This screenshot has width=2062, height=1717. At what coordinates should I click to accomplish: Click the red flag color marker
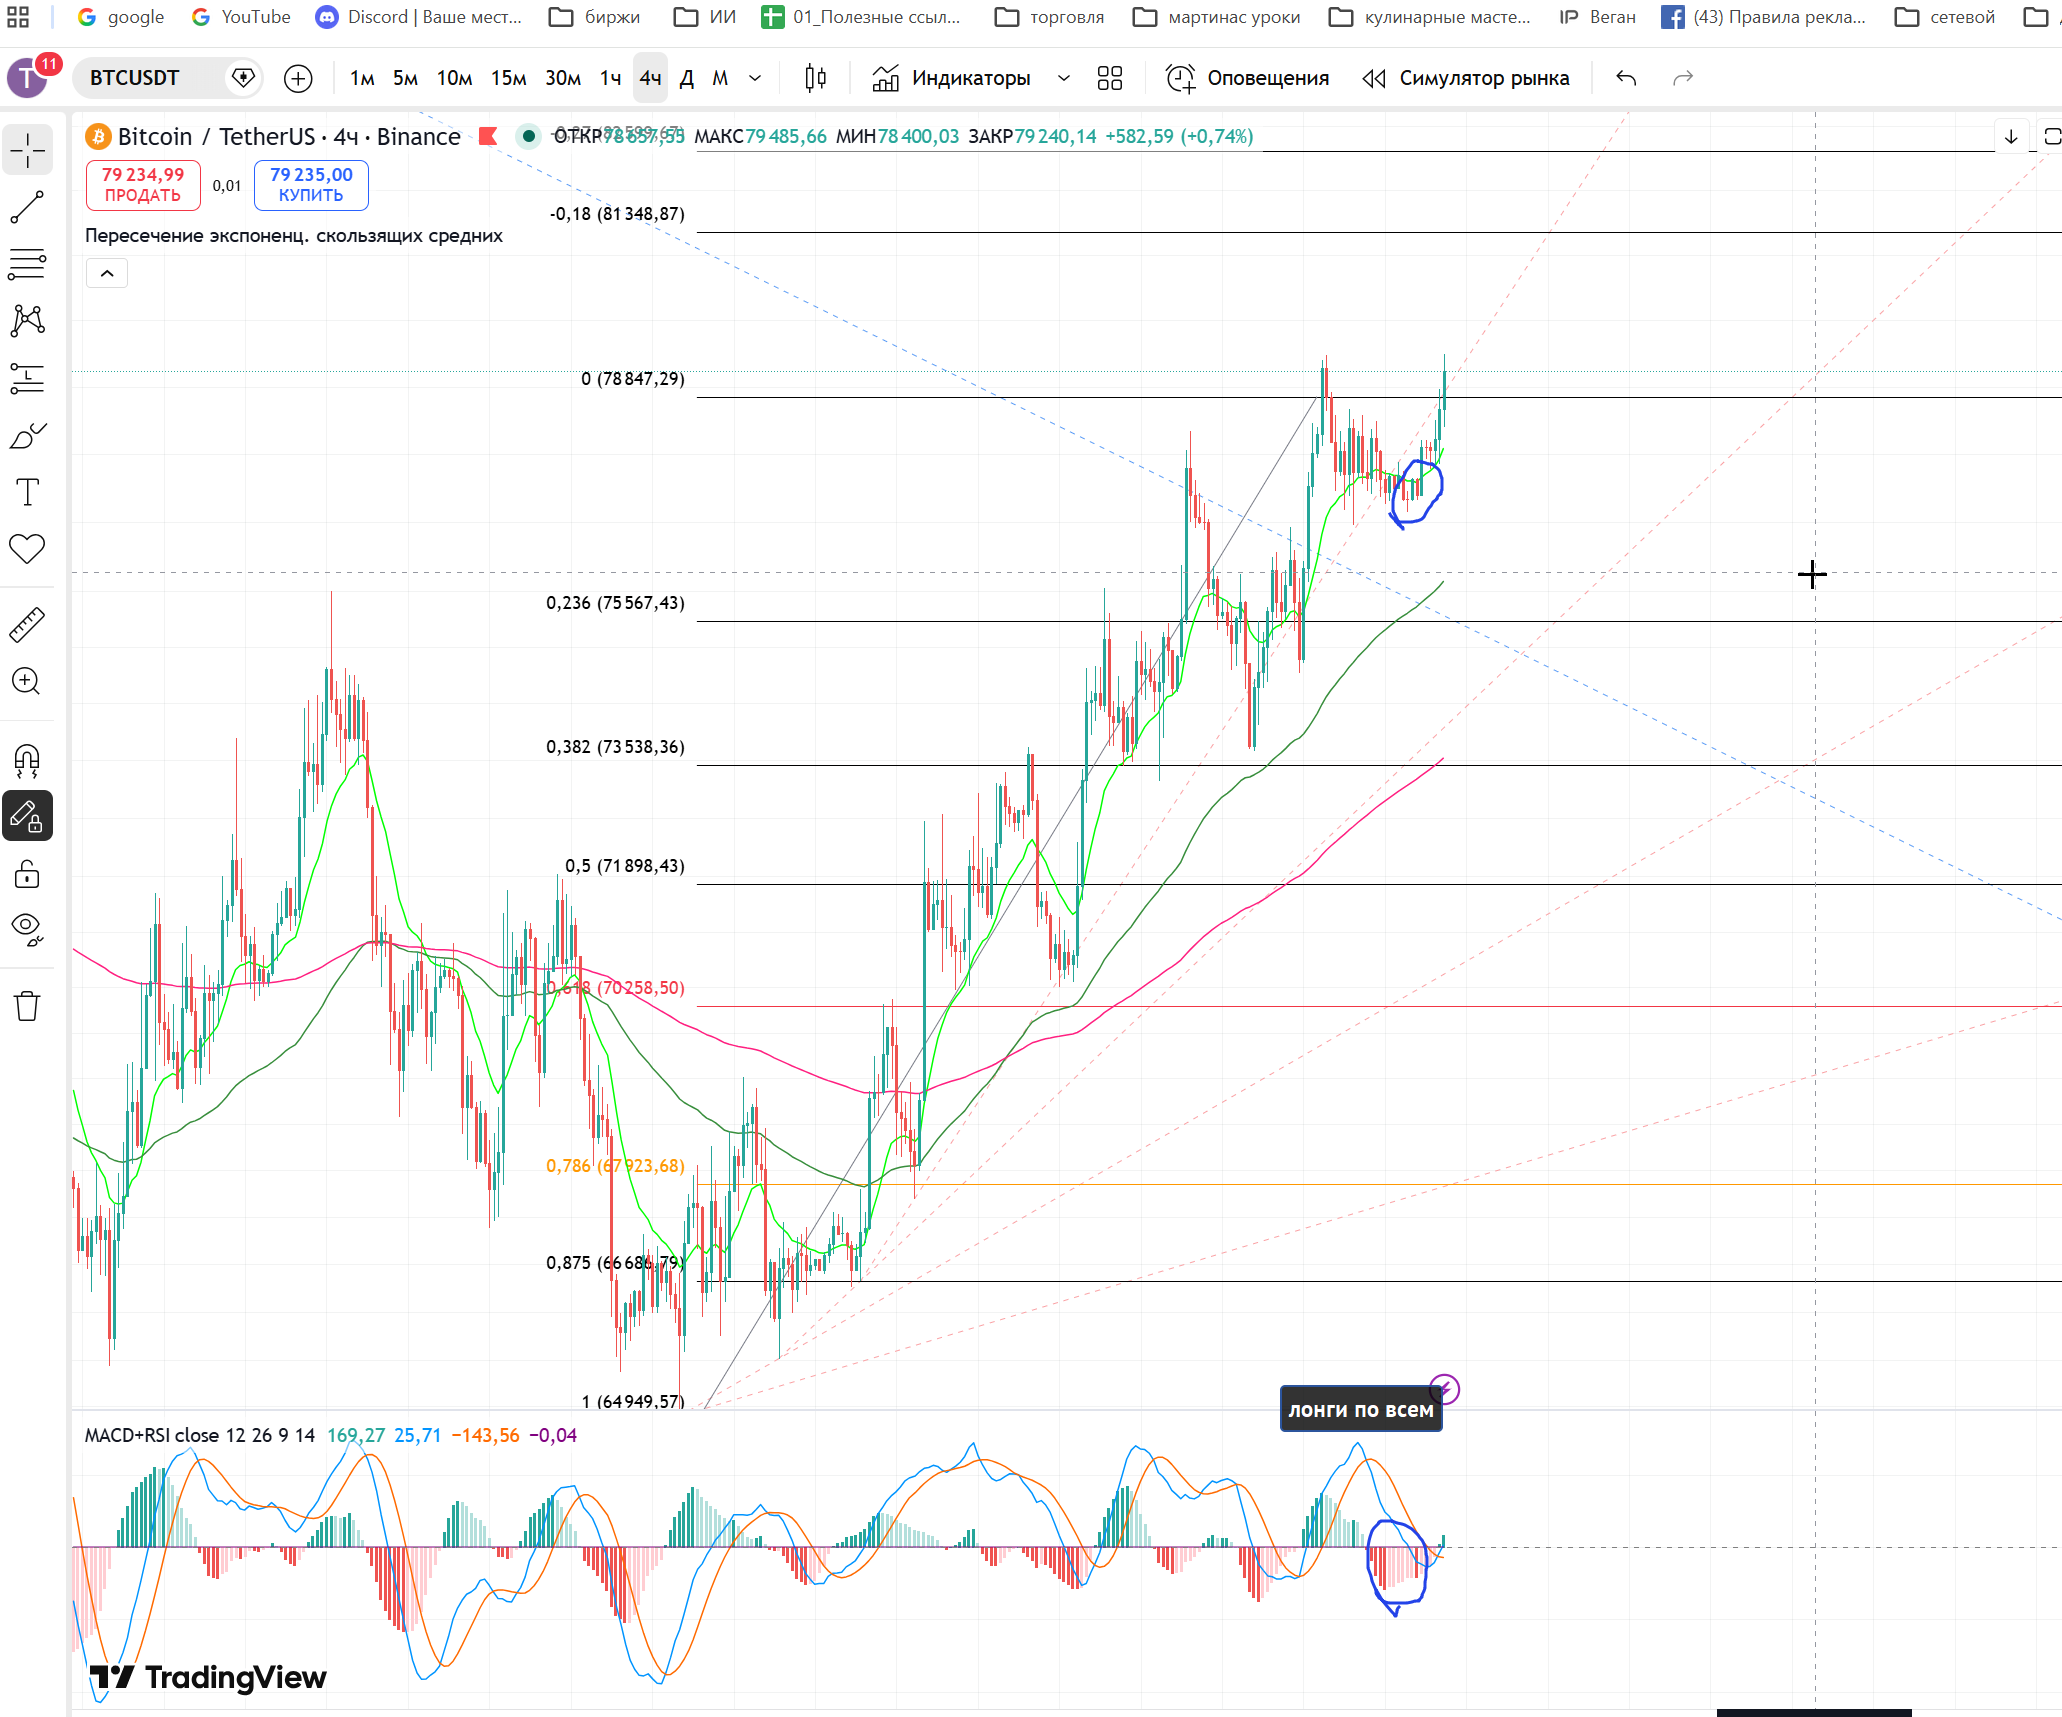point(488,136)
